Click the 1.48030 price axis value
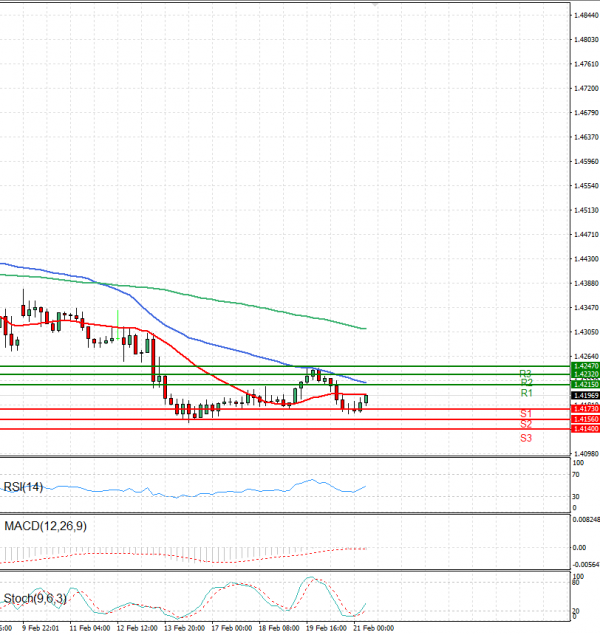Image resolution: width=600 pixels, height=635 pixels. point(586,40)
